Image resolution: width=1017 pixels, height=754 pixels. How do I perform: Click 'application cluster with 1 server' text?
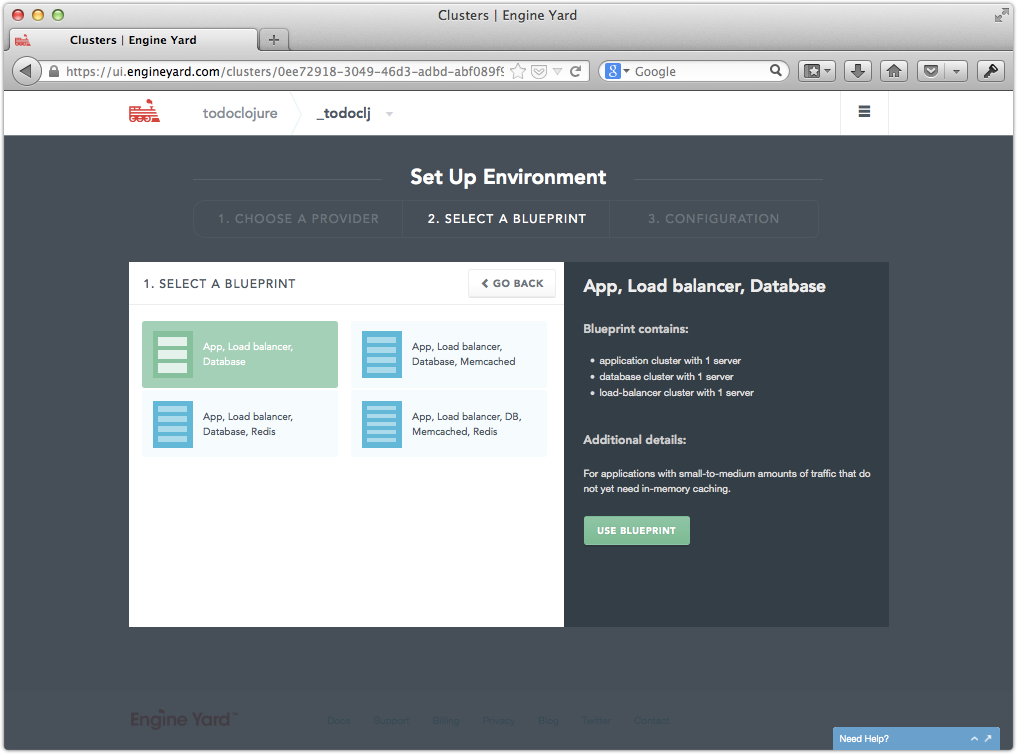(670, 360)
